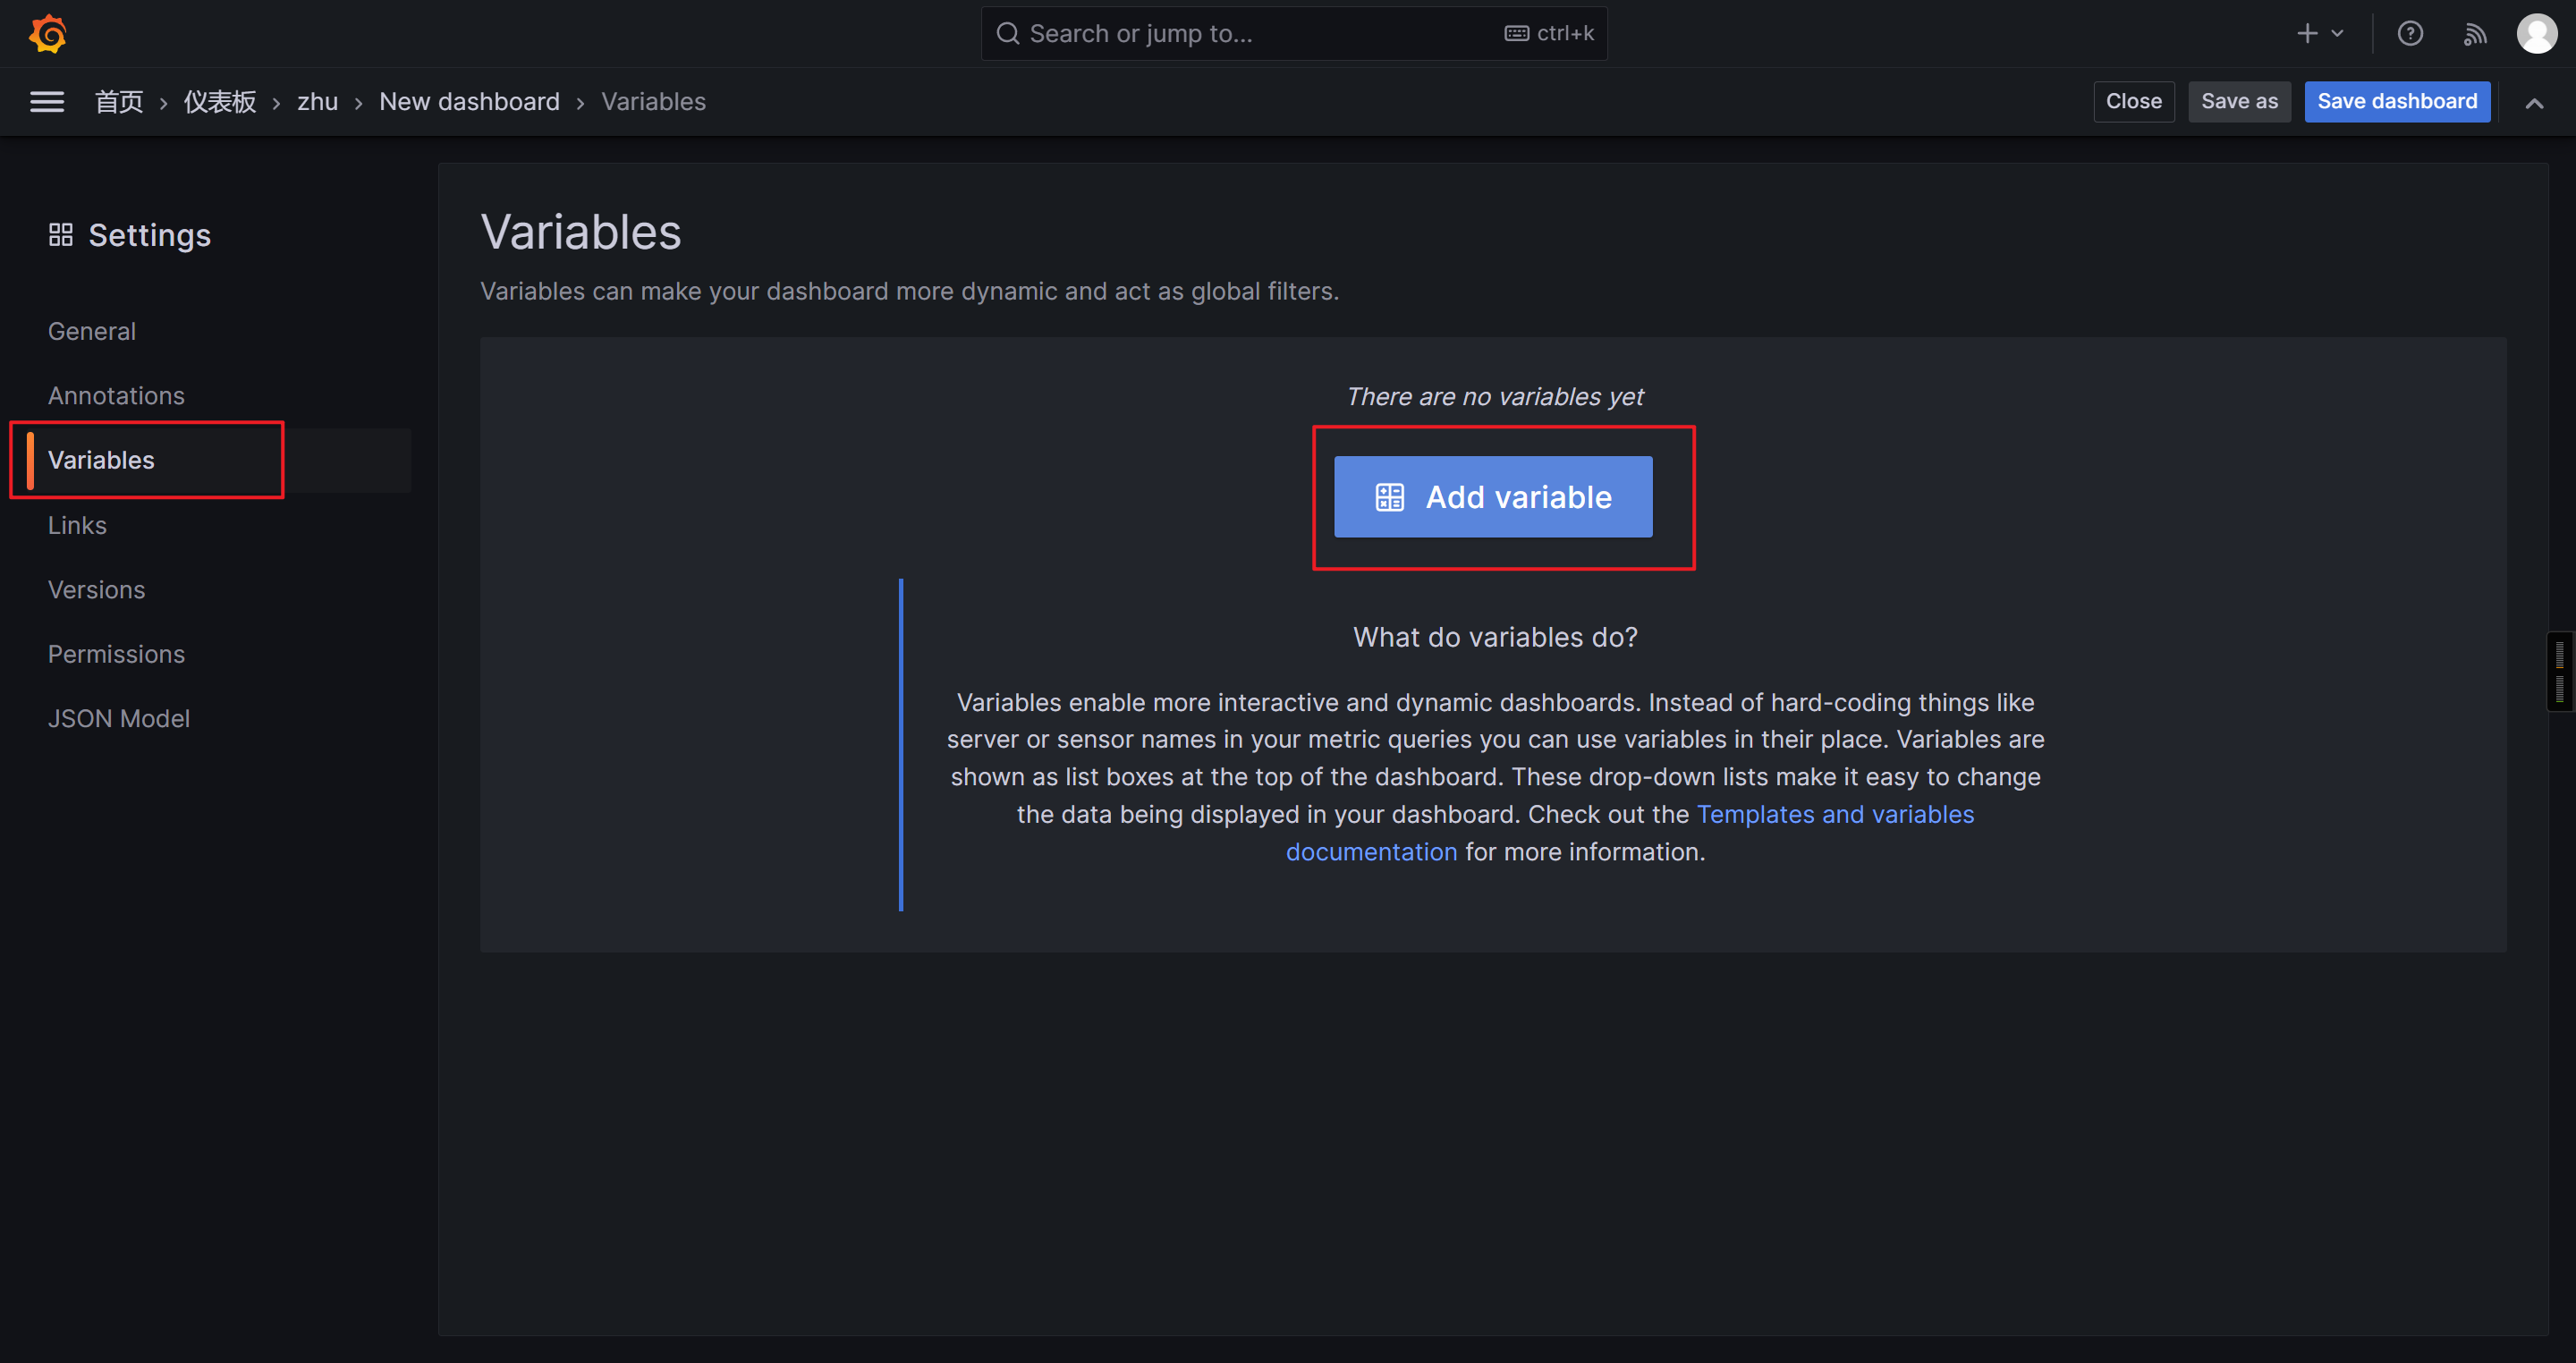2576x1363 pixels.
Task: Close the dashboard settings
Action: 2133,101
